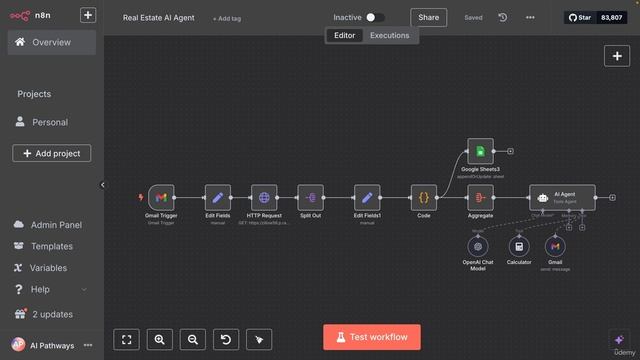This screenshot has width=640, height=360.
Task: Open the AI assistant sparkle button
Action: coord(619,340)
